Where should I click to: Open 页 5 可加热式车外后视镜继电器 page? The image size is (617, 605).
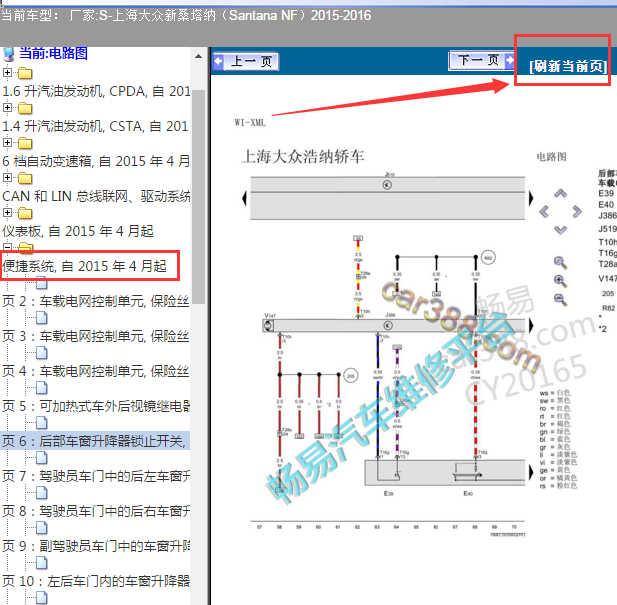(96, 406)
